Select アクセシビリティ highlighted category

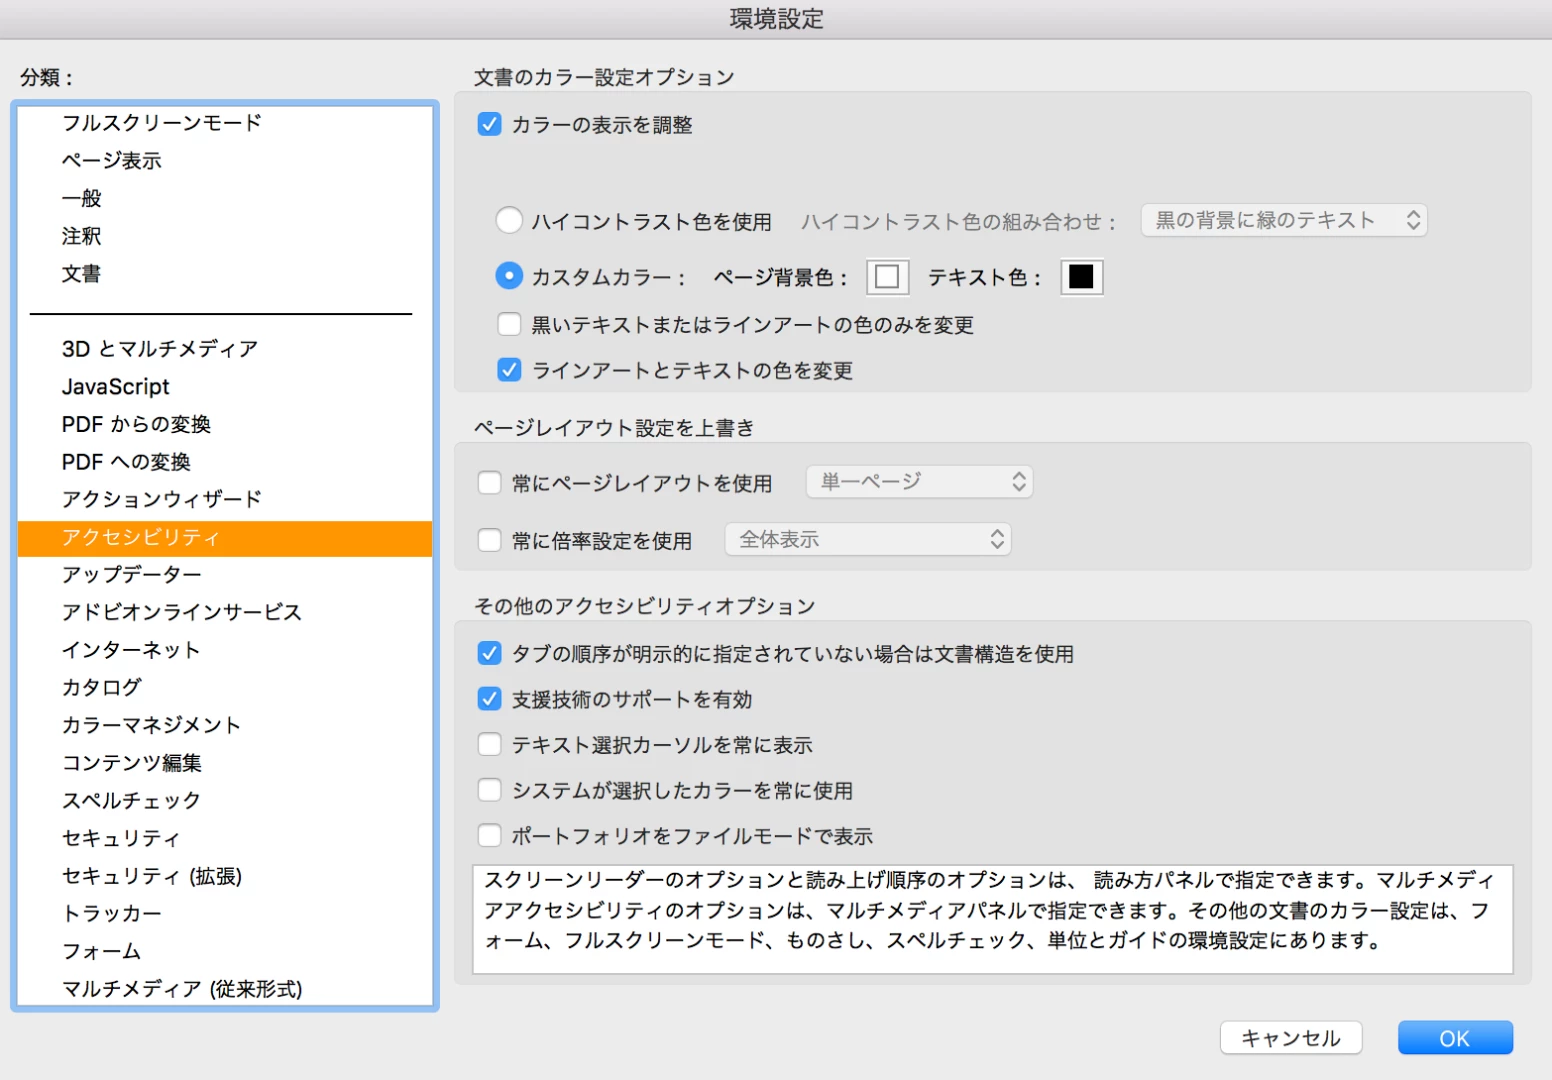225,538
